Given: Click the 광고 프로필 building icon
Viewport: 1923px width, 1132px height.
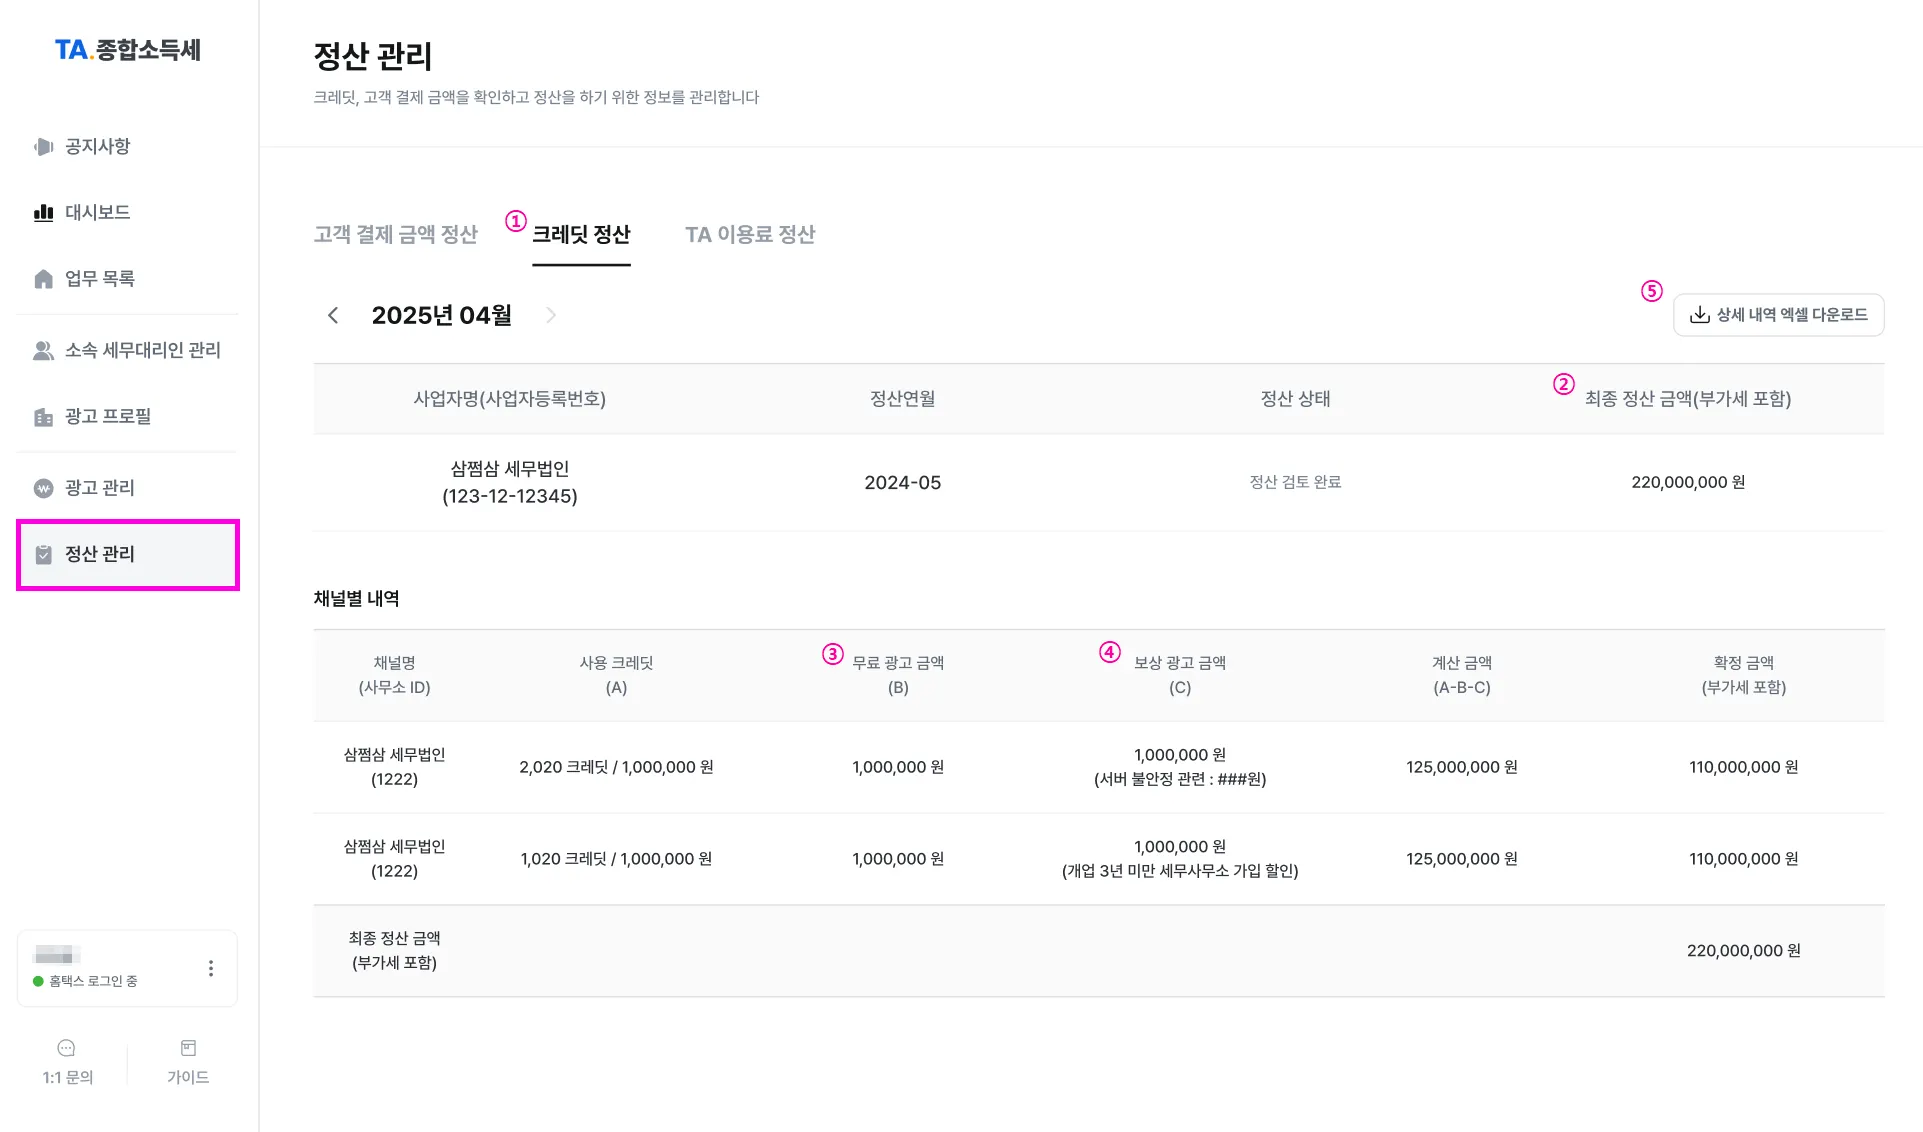Looking at the screenshot, I should click(43, 417).
